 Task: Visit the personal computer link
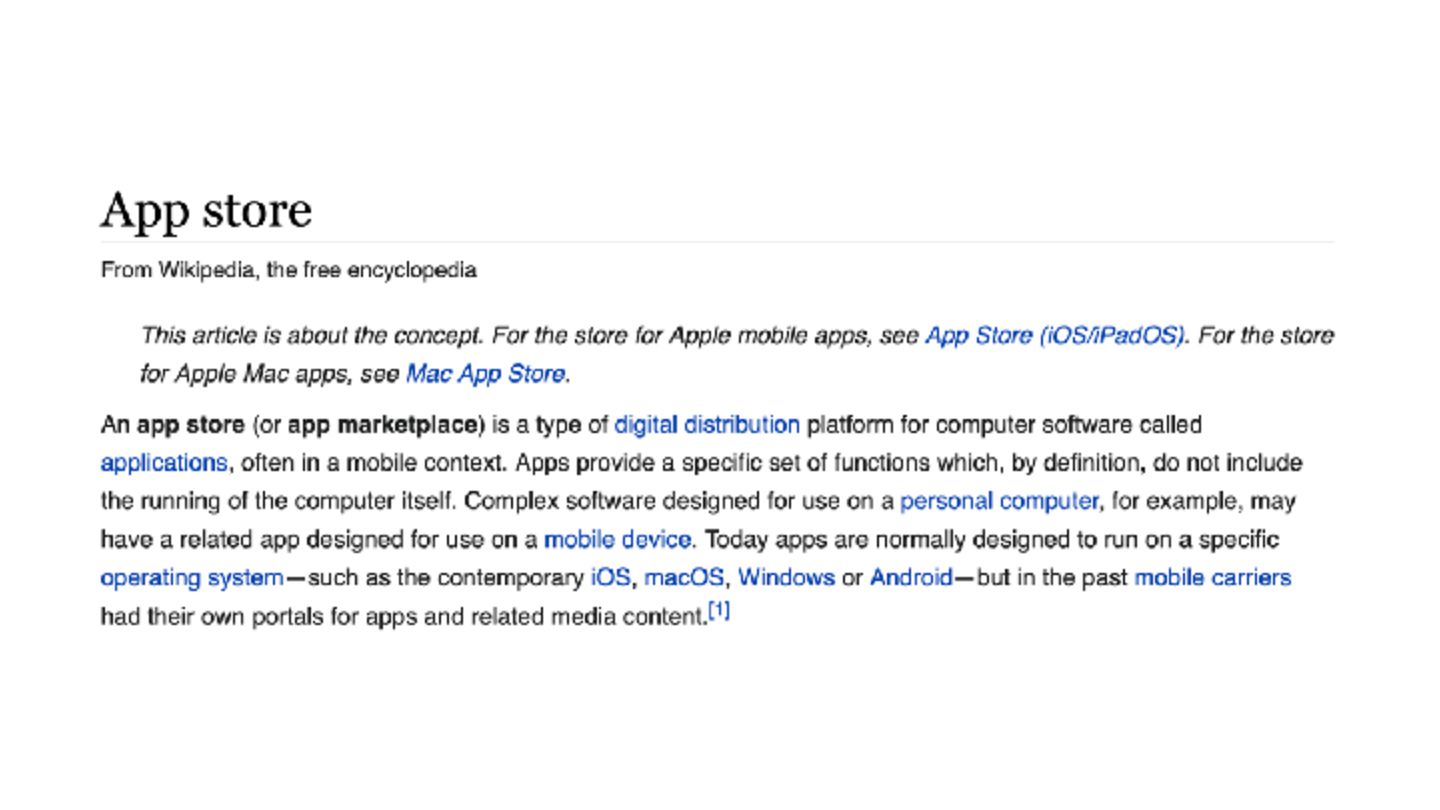999,501
